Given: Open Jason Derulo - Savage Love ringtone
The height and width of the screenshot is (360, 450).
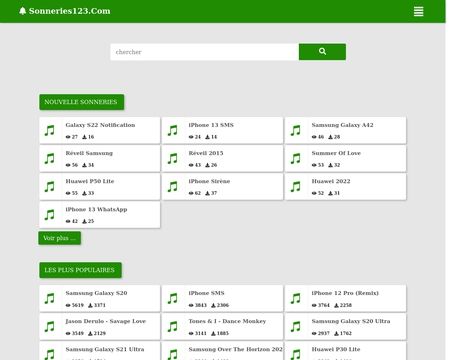Looking at the screenshot, I should [106, 321].
